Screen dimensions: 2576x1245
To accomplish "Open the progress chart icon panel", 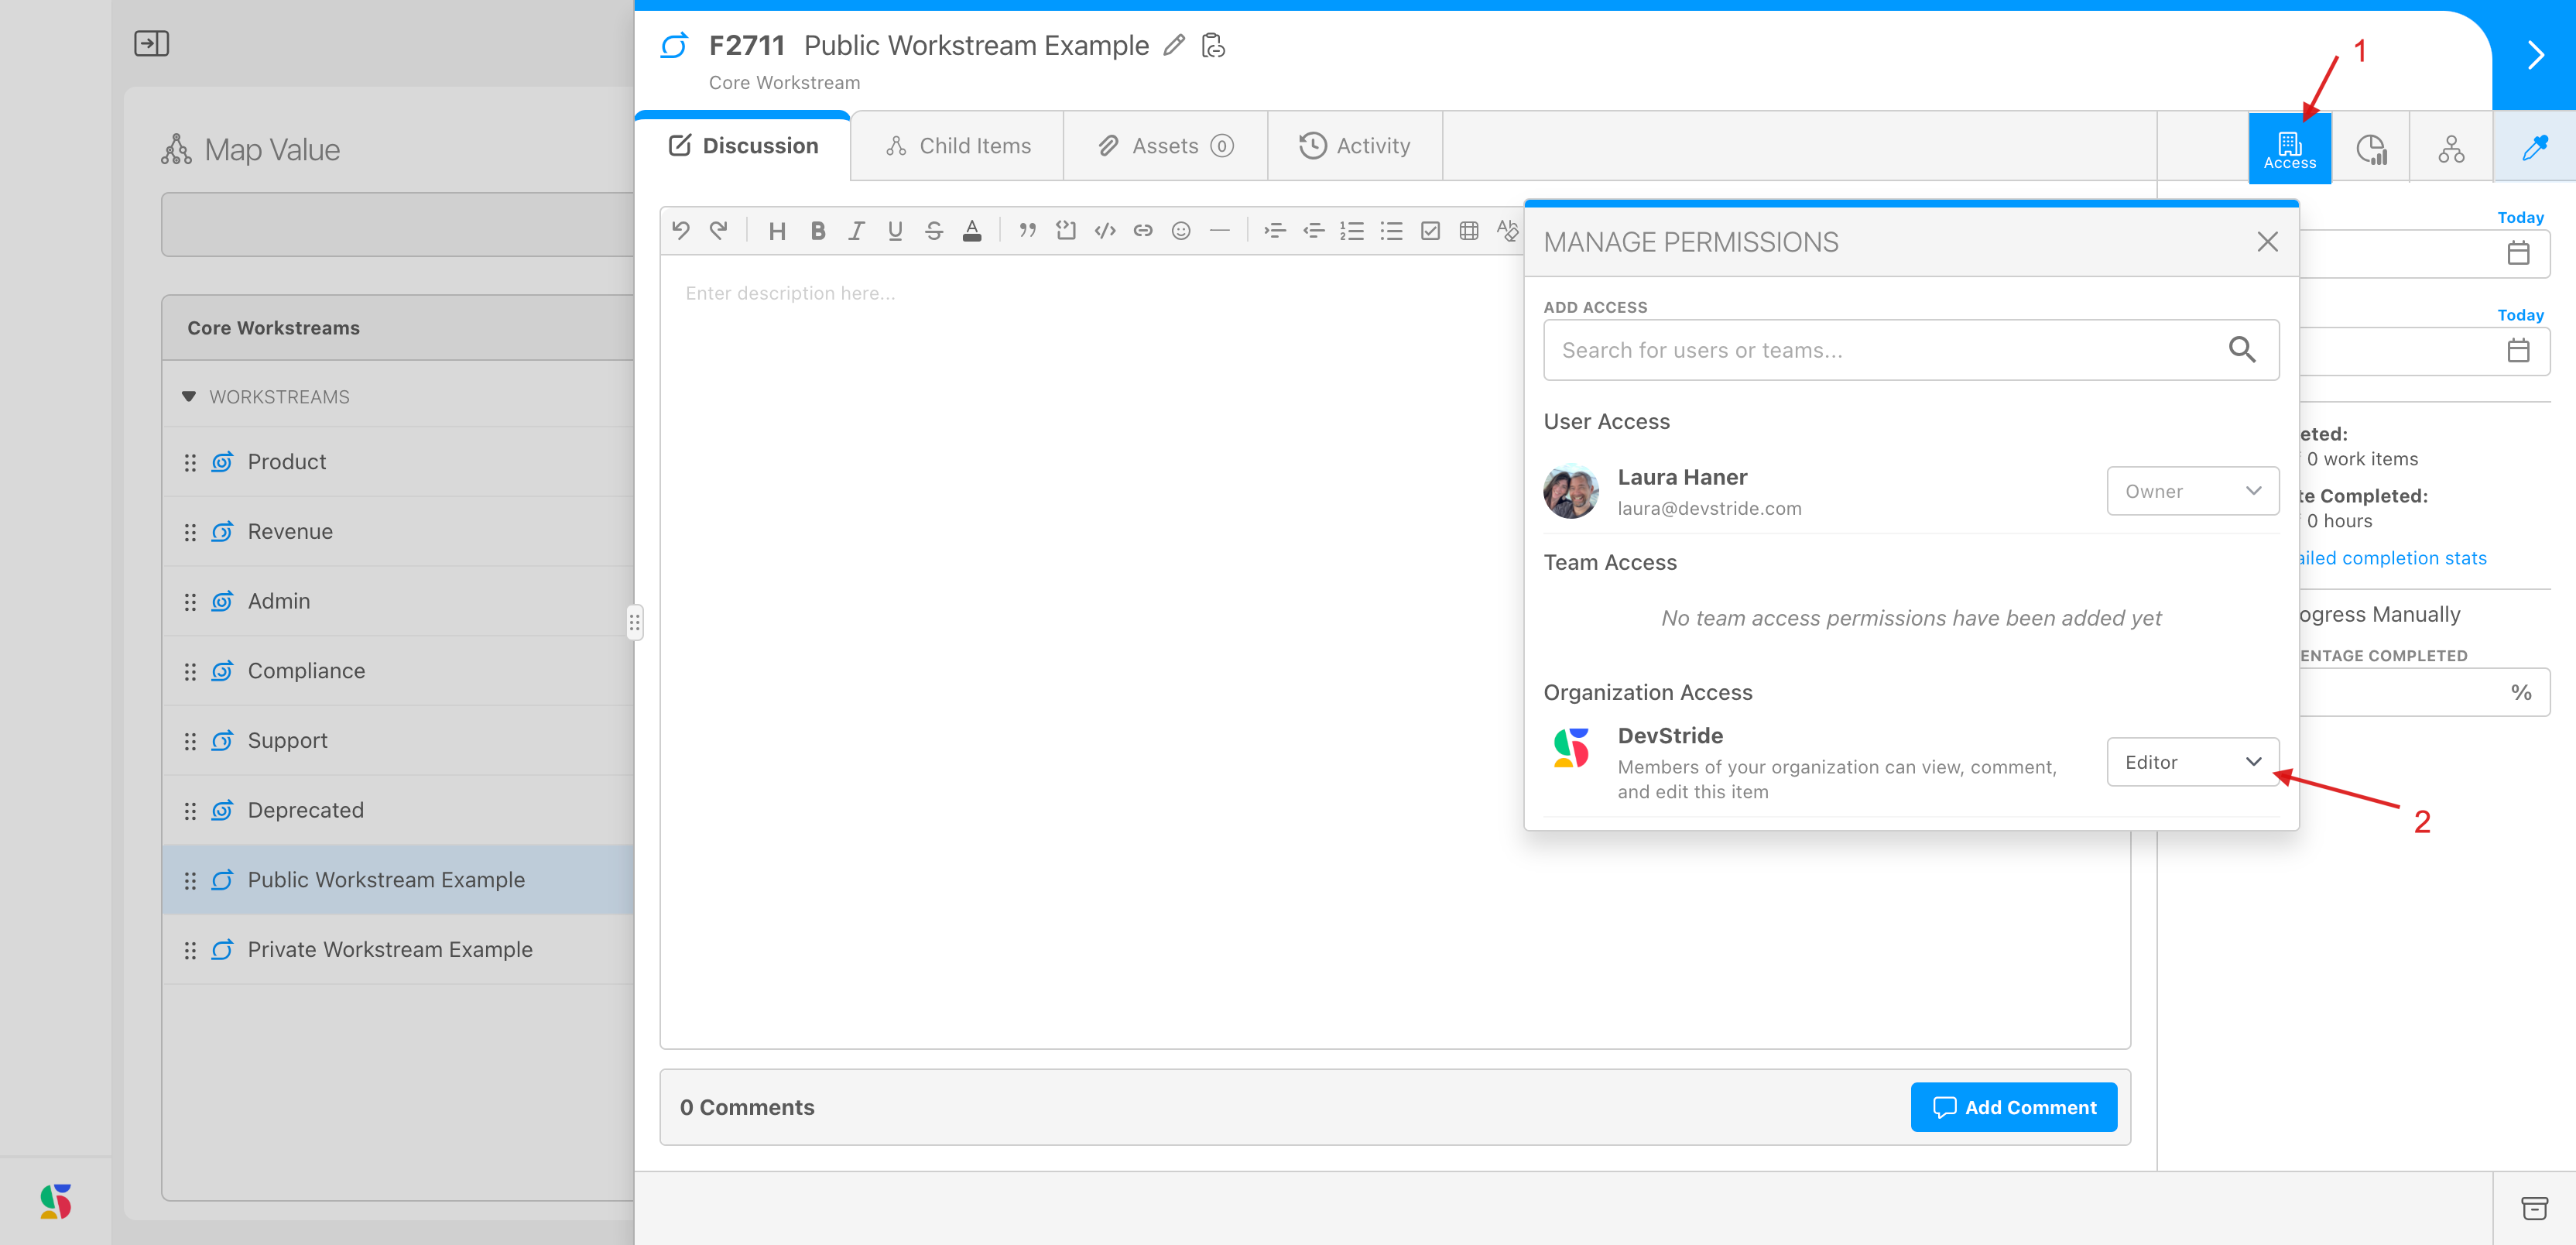I will [x=2371, y=148].
